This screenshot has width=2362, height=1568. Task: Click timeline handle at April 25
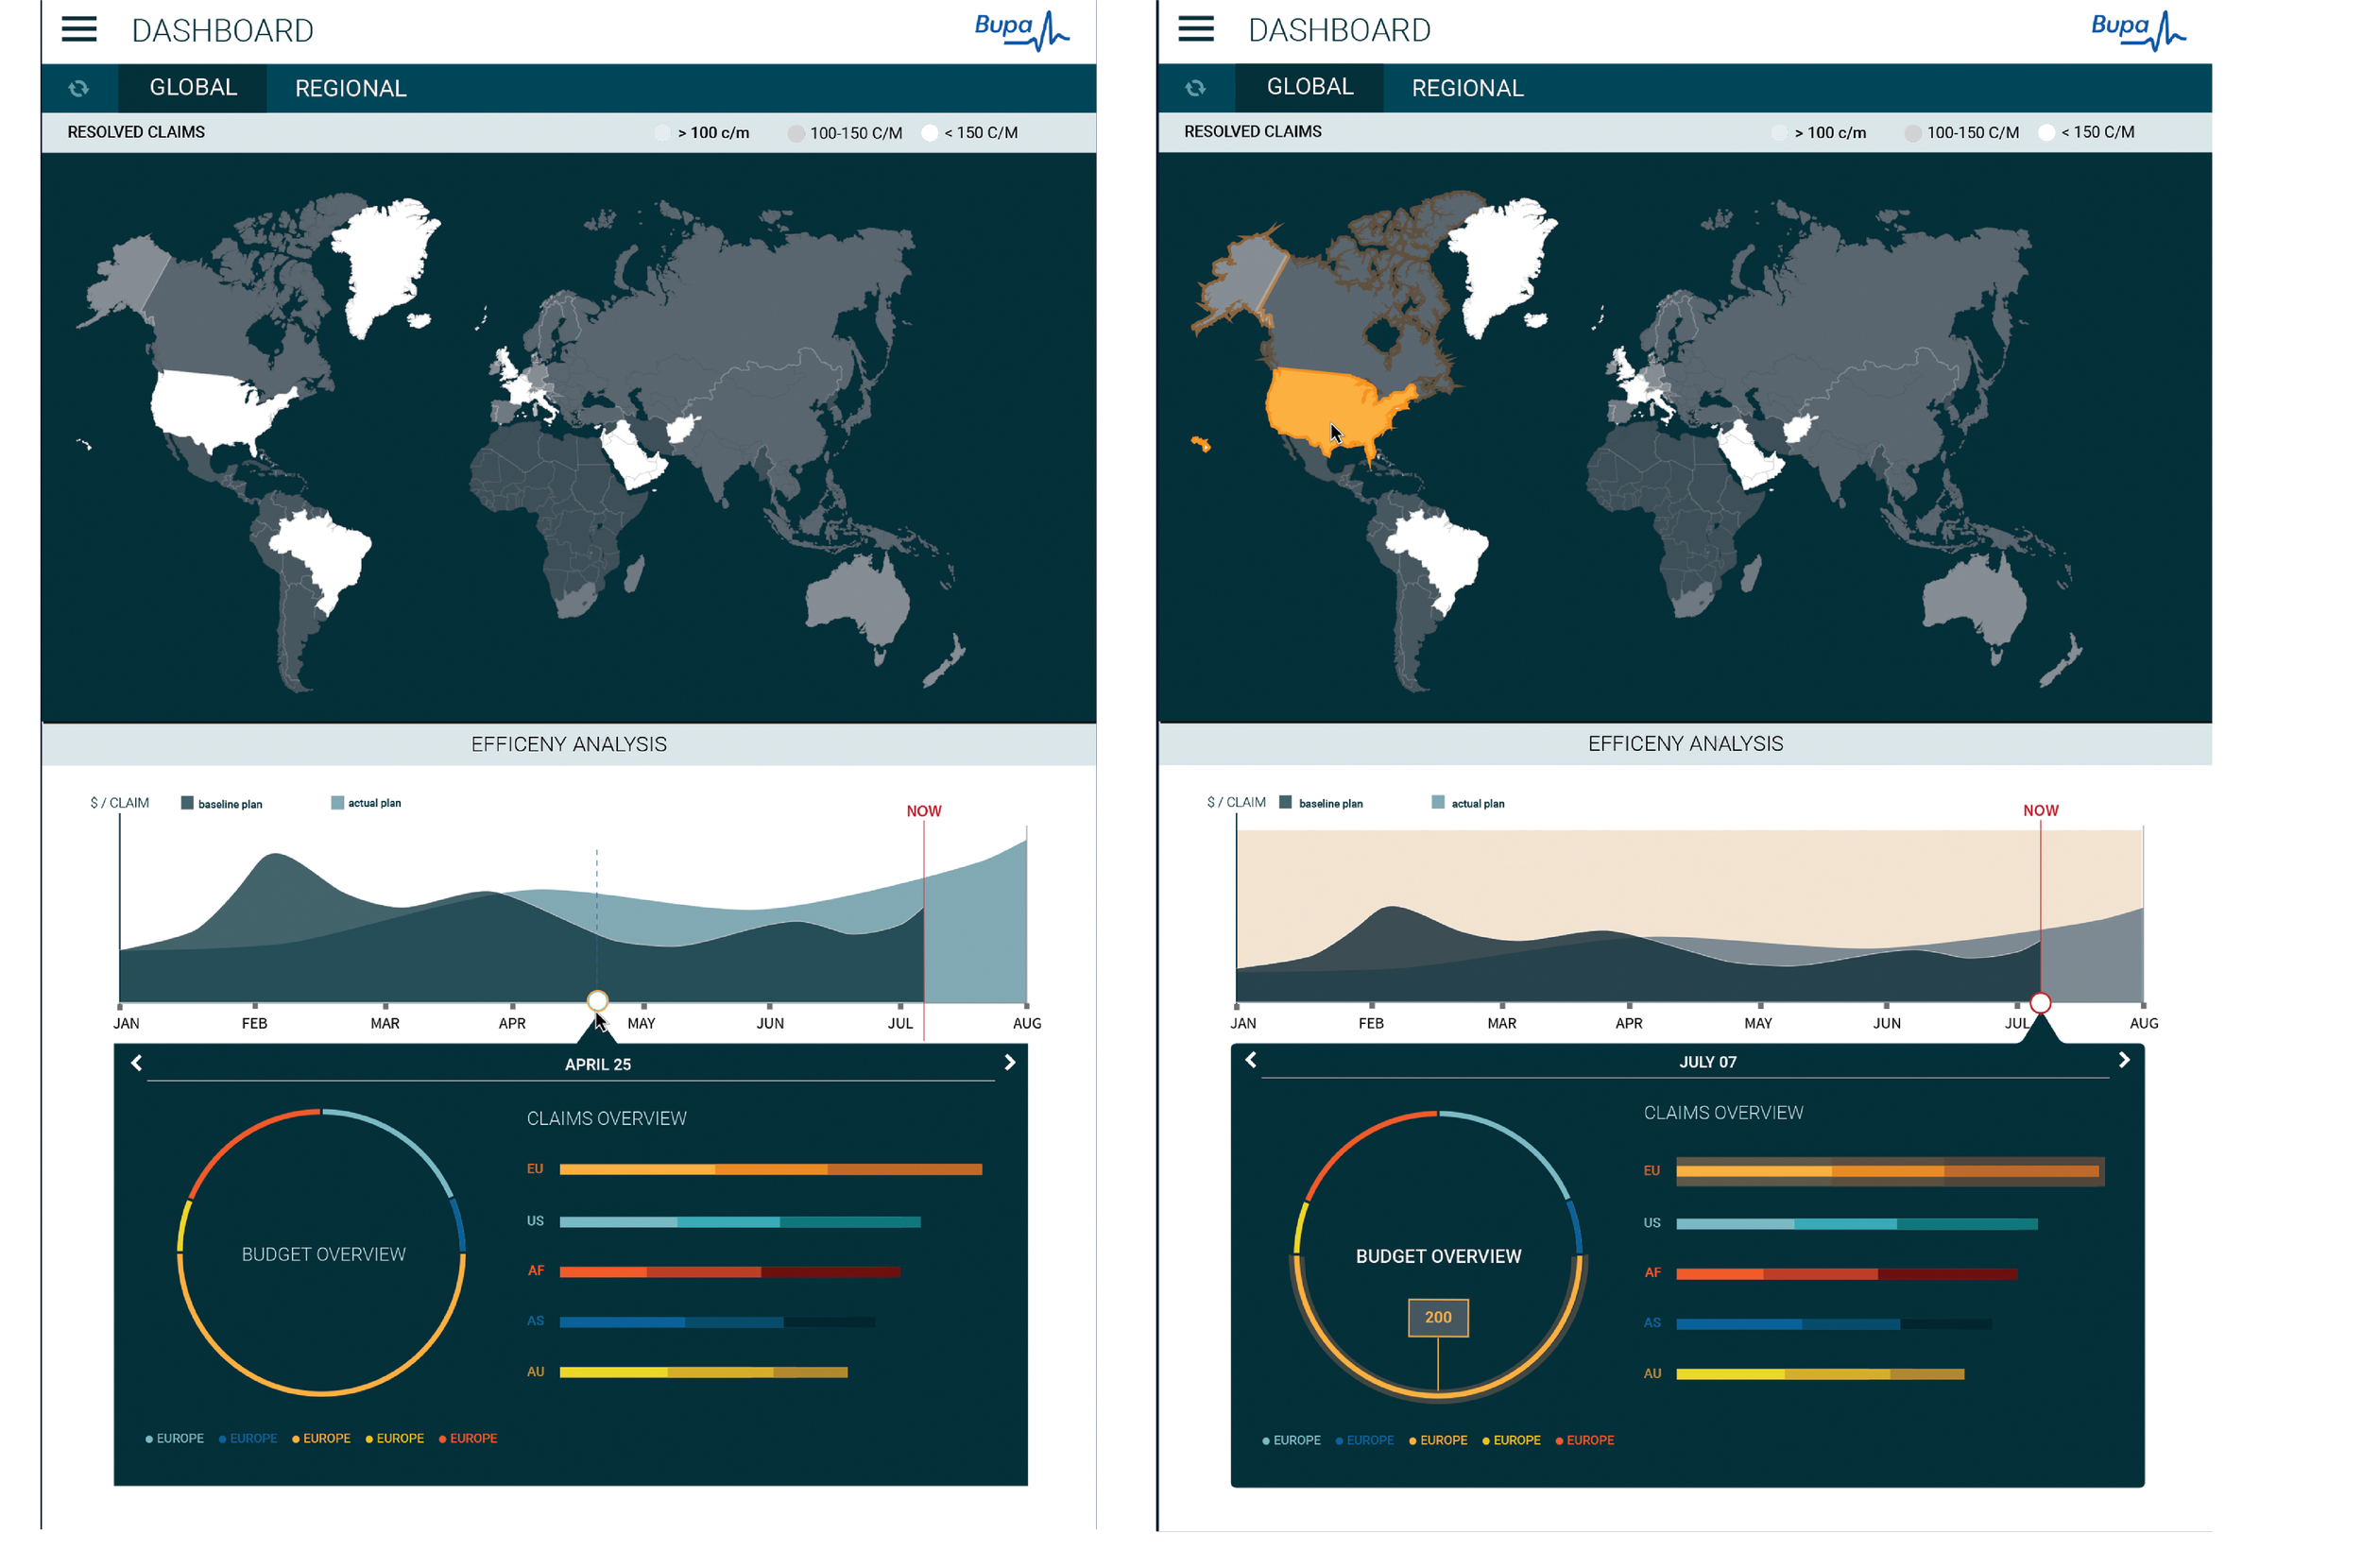point(597,1000)
